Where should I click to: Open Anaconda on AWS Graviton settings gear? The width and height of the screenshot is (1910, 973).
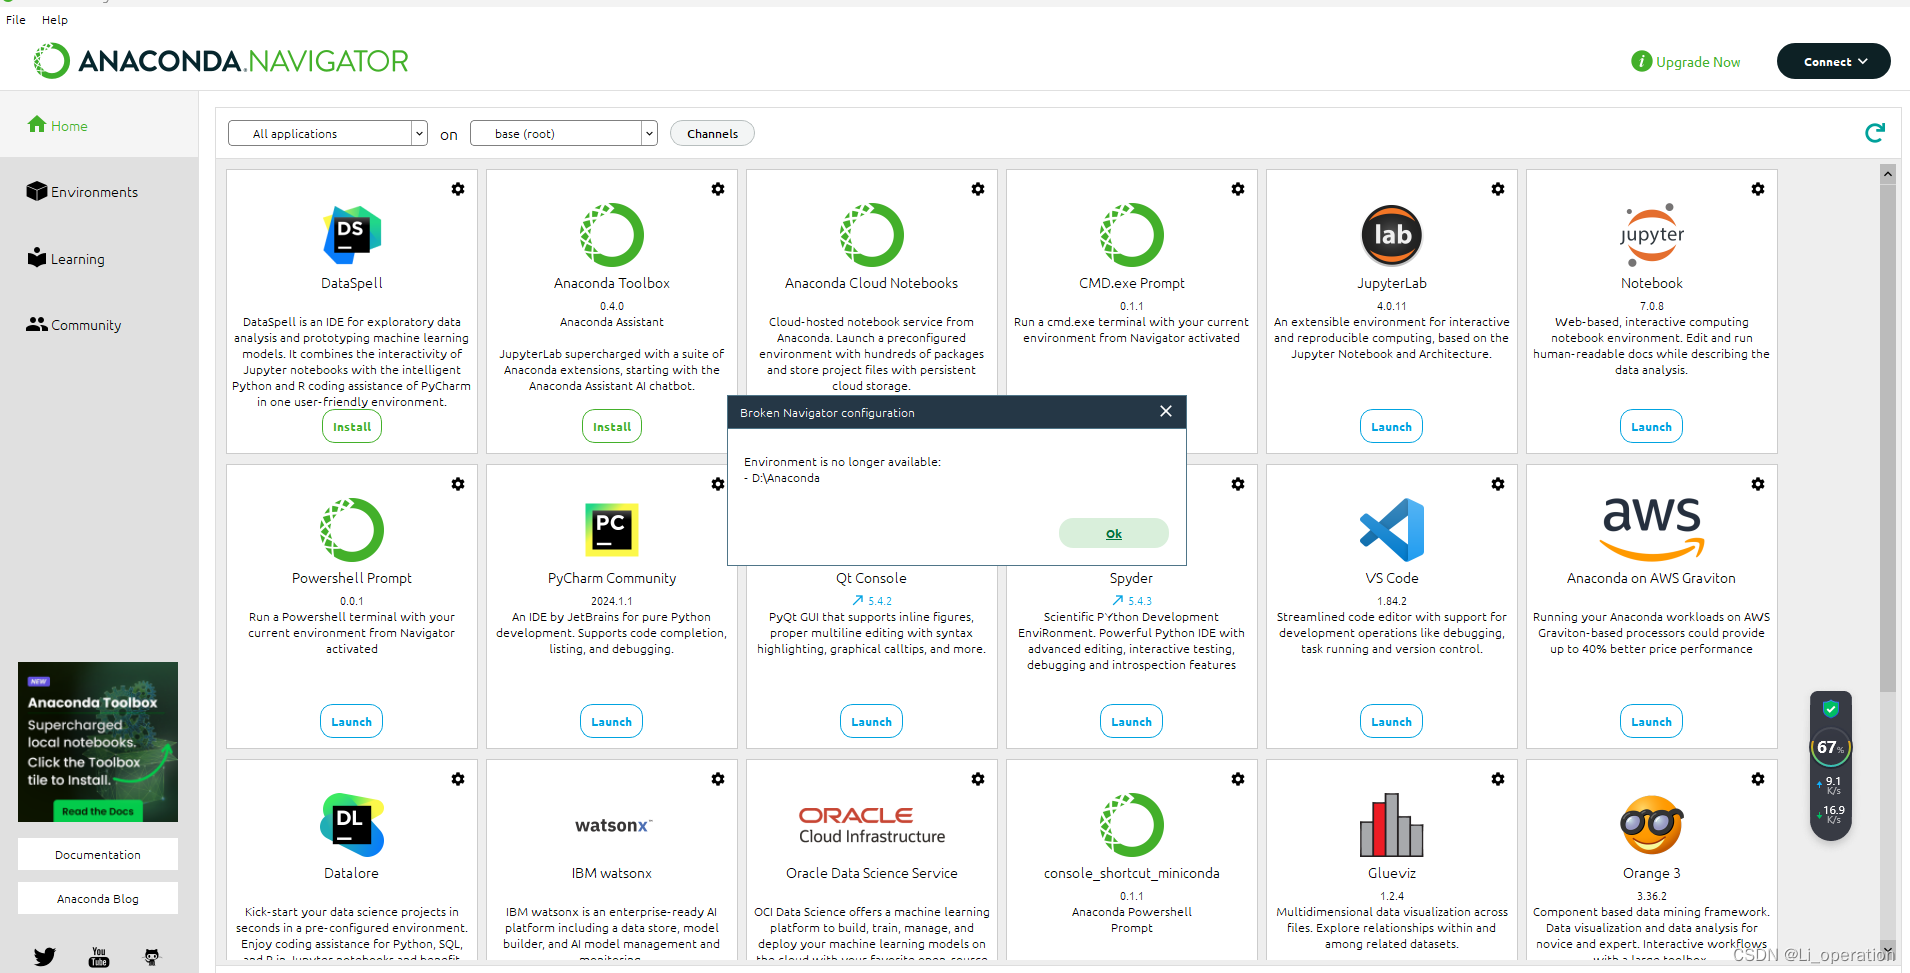[1758, 484]
